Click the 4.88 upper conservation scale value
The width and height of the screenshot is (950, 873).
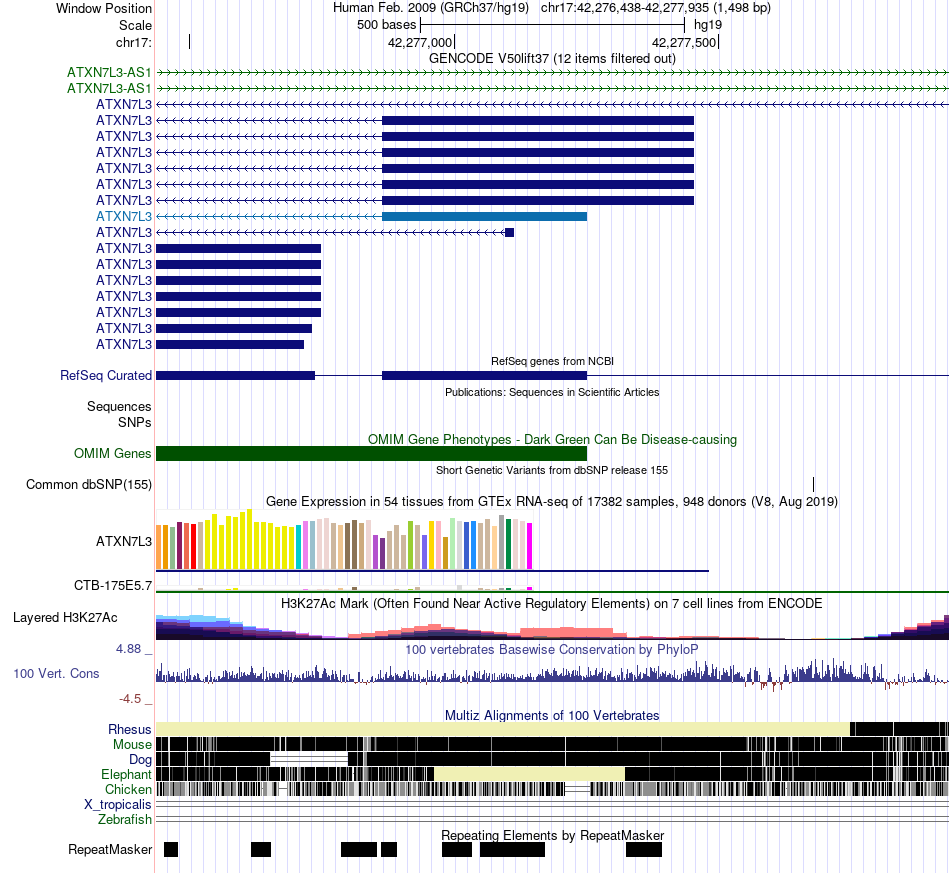pyautogui.click(x=128, y=649)
